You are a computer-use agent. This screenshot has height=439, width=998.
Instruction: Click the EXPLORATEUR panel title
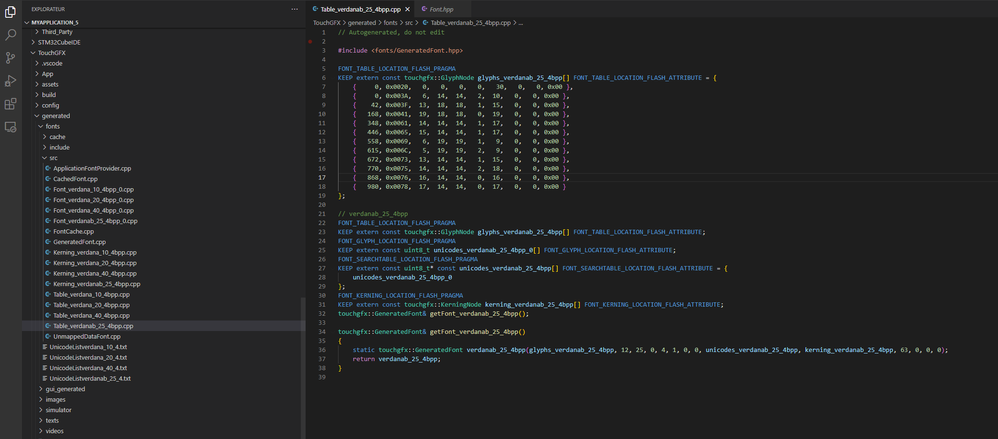click(50, 10)
